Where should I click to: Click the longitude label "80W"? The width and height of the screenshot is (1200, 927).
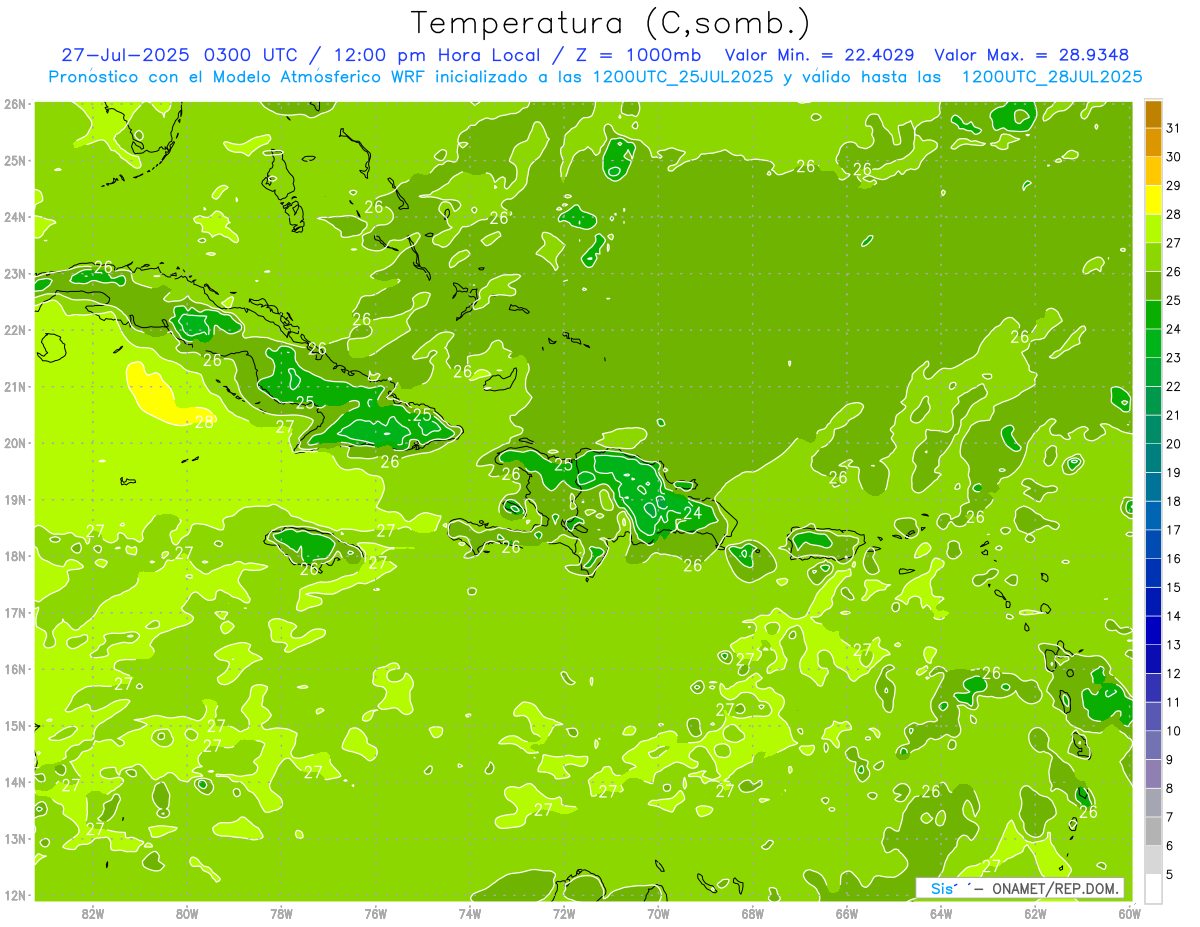pyautogui.click(x=187, y=913)
